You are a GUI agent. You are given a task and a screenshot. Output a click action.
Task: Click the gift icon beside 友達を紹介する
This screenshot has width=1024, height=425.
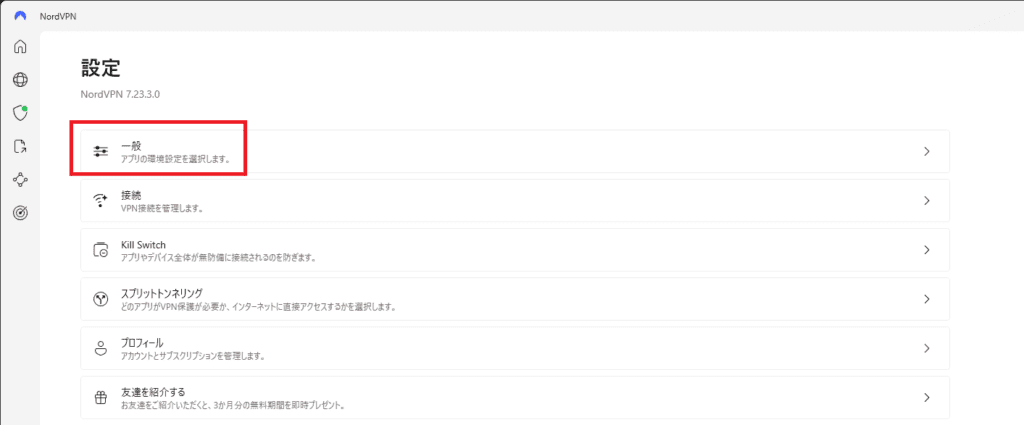(x=100, y=398)
